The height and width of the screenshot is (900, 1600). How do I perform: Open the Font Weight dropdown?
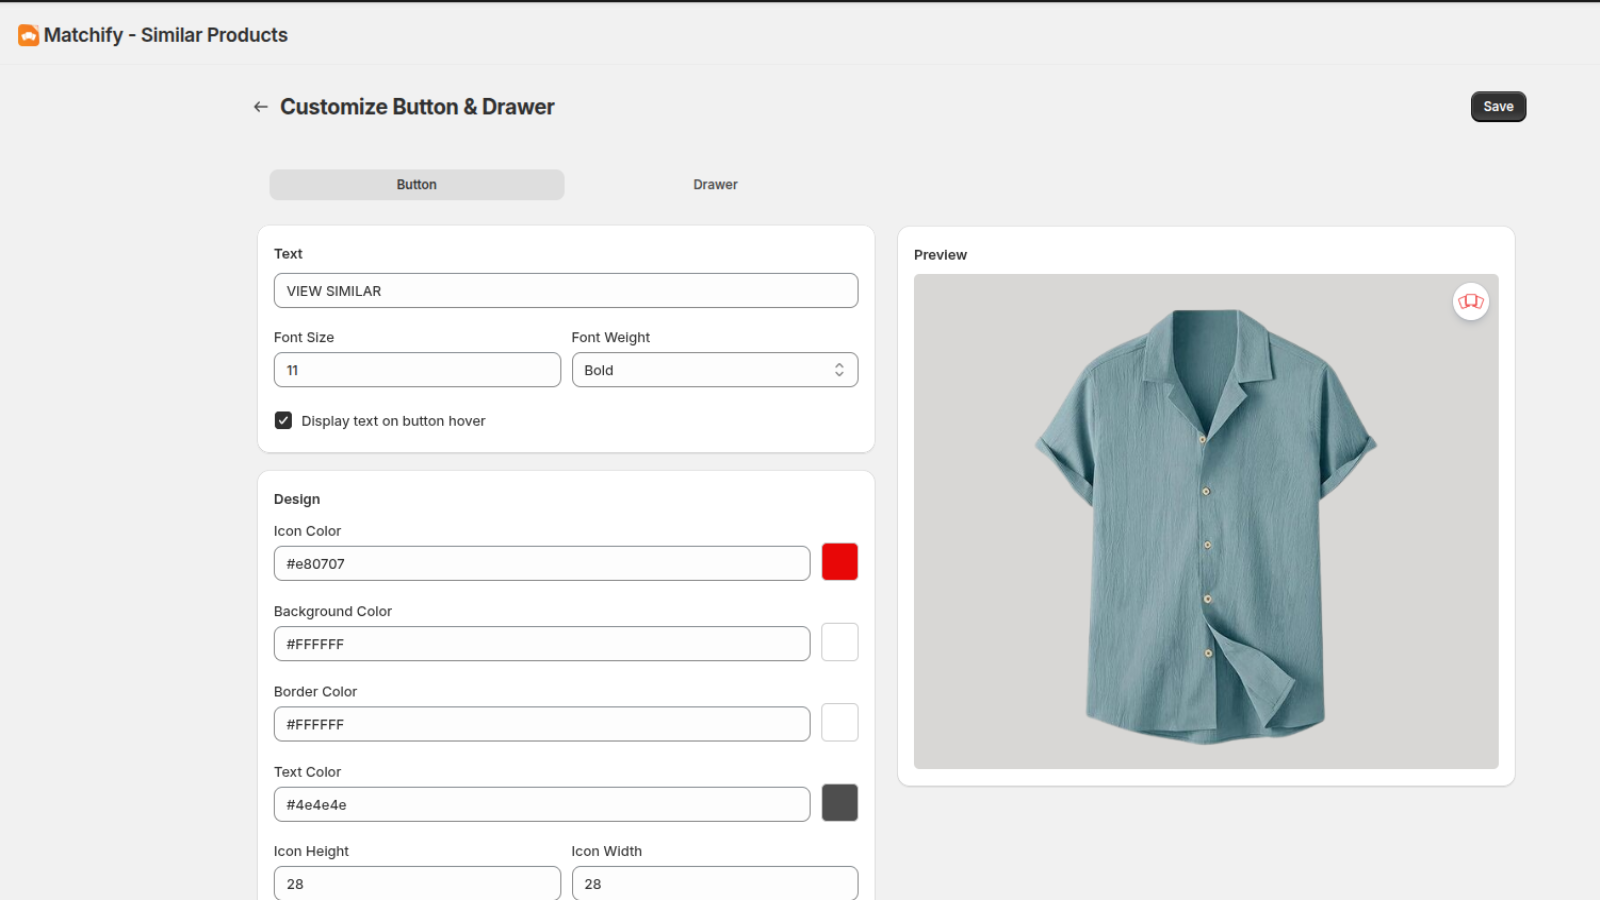pos(714,369)
